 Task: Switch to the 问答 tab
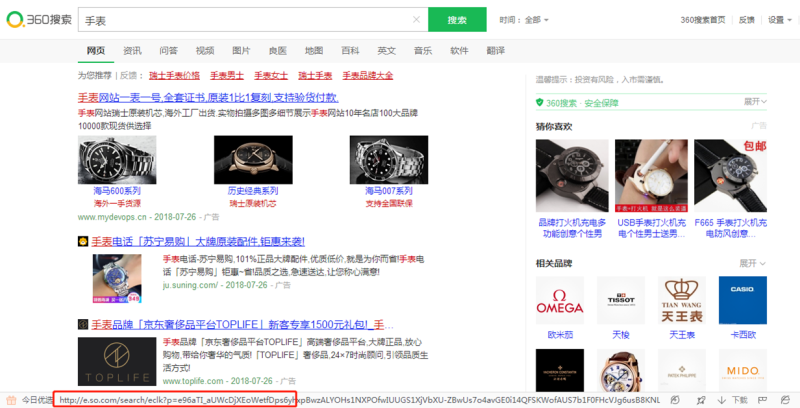pos(168,50)
